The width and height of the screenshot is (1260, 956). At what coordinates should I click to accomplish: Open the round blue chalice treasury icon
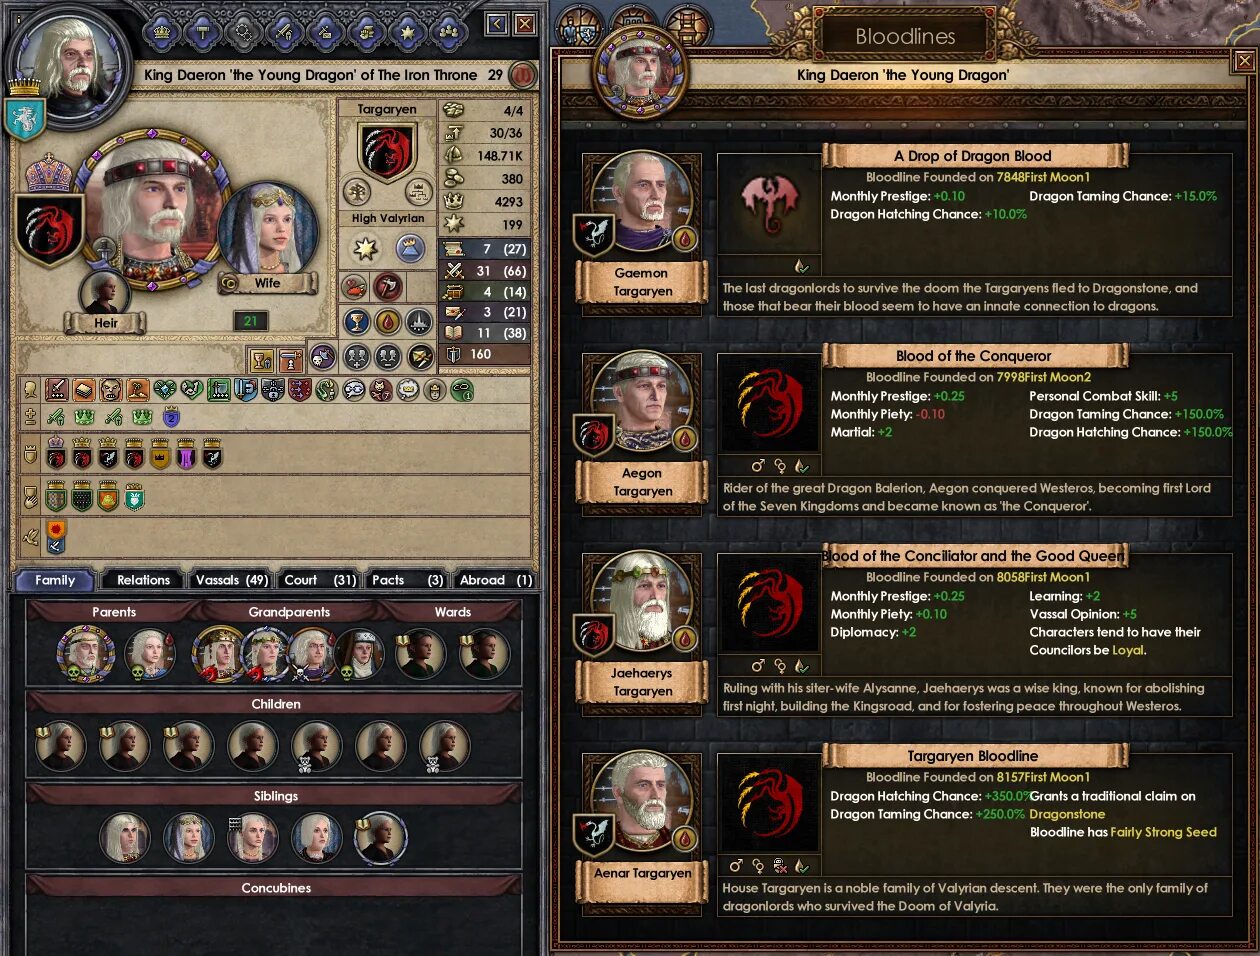click(x=357, y=321)
